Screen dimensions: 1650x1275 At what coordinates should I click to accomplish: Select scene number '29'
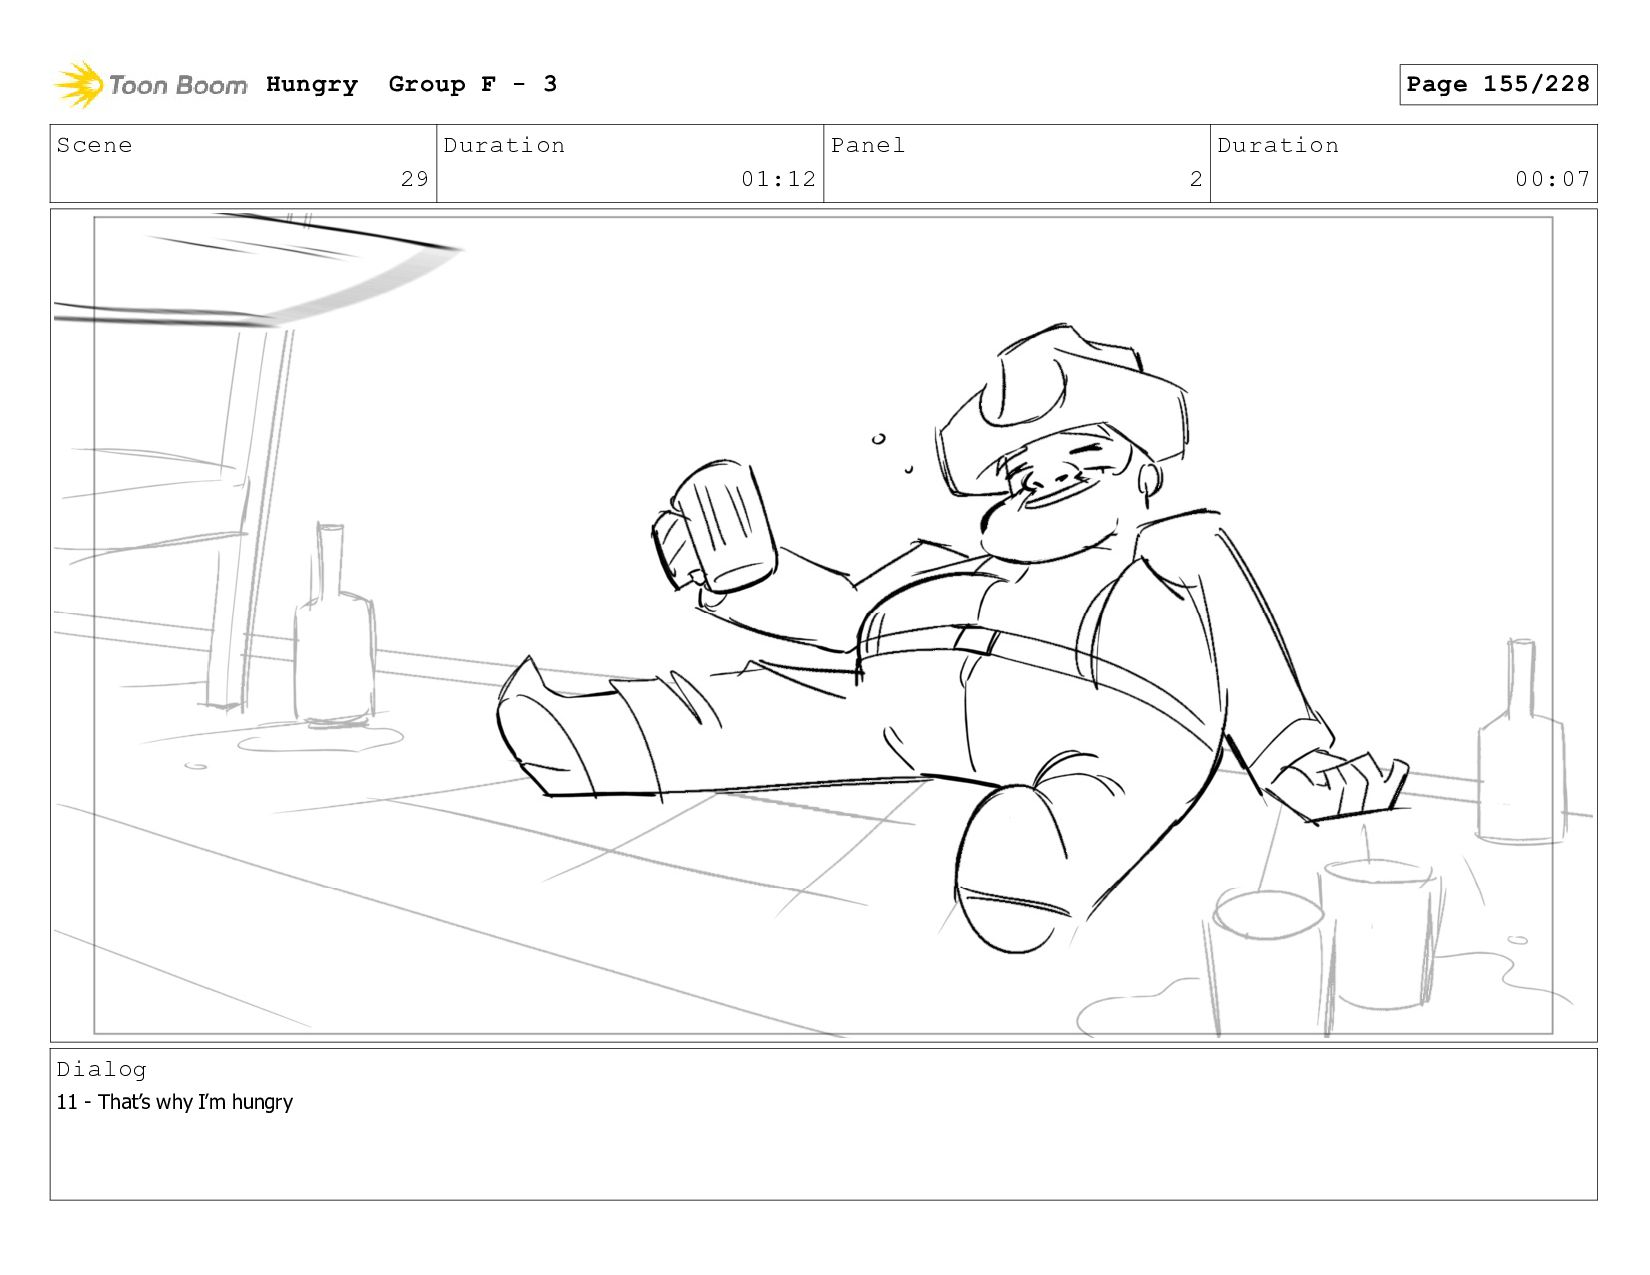[x=415, y=179]
